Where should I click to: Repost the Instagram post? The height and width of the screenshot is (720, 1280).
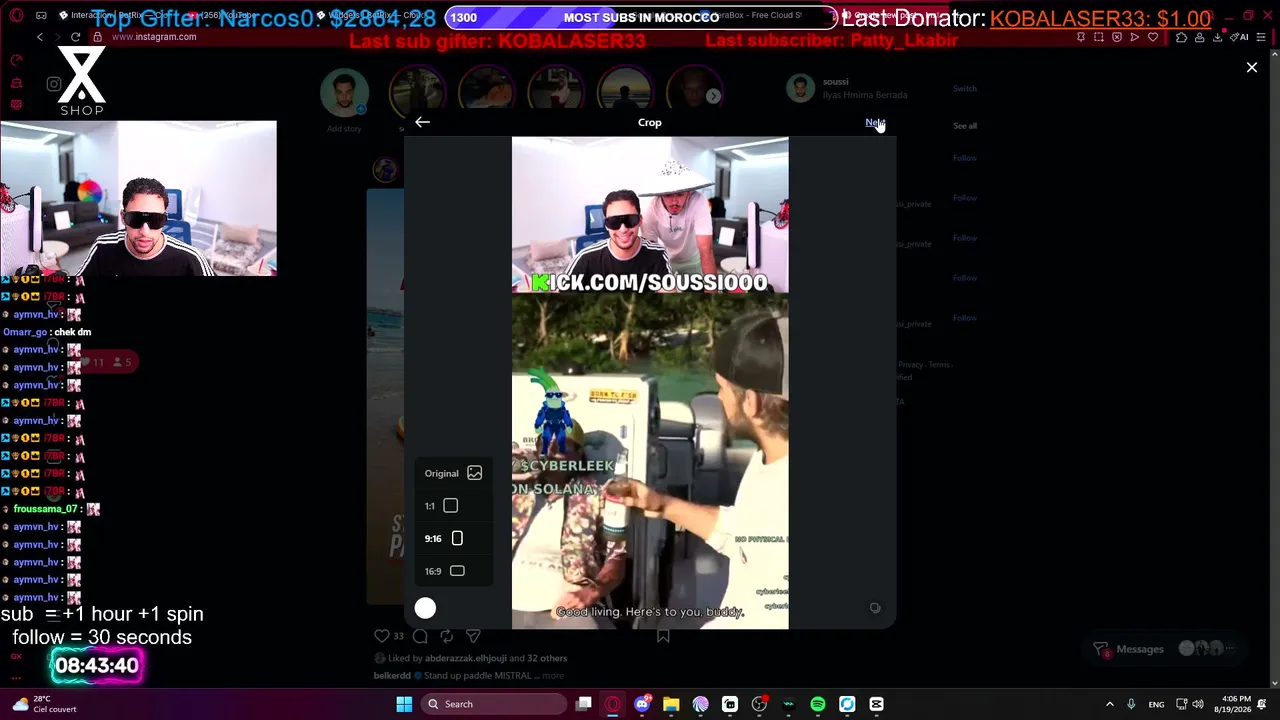point(446,636)
